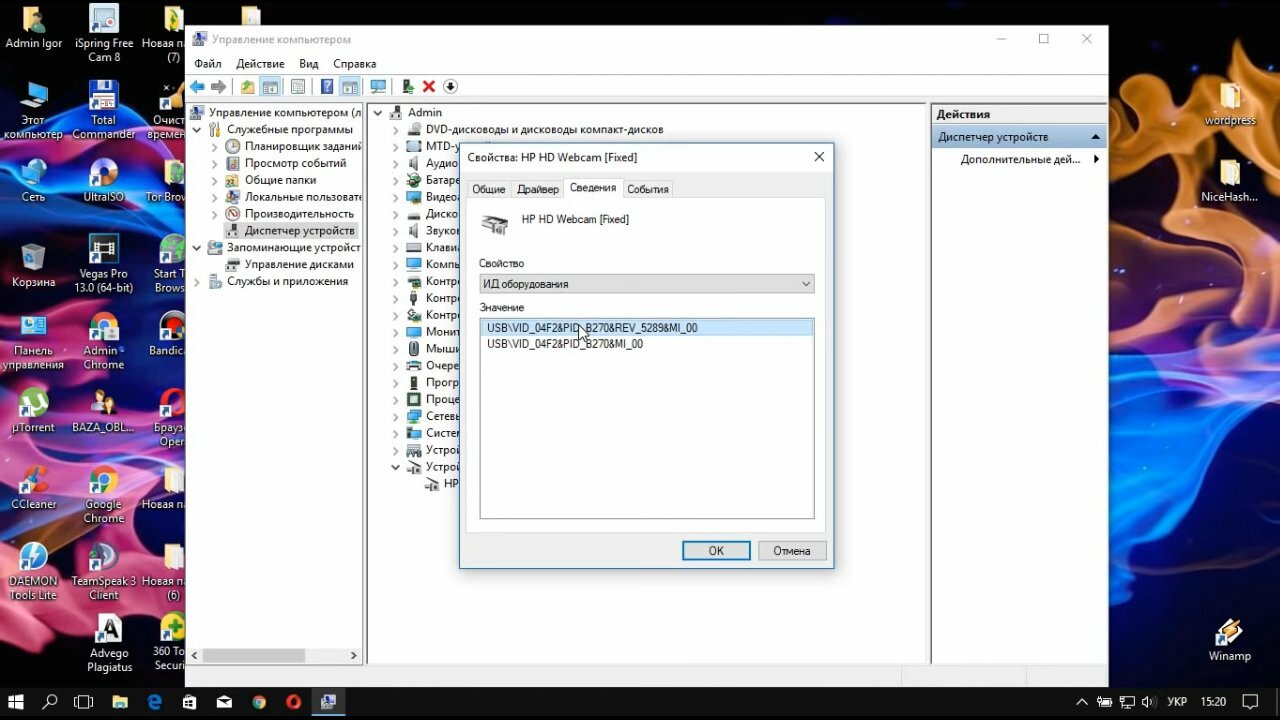Expand the Просмотр событий node
The image size is (1280, 720).
point(214,164)
